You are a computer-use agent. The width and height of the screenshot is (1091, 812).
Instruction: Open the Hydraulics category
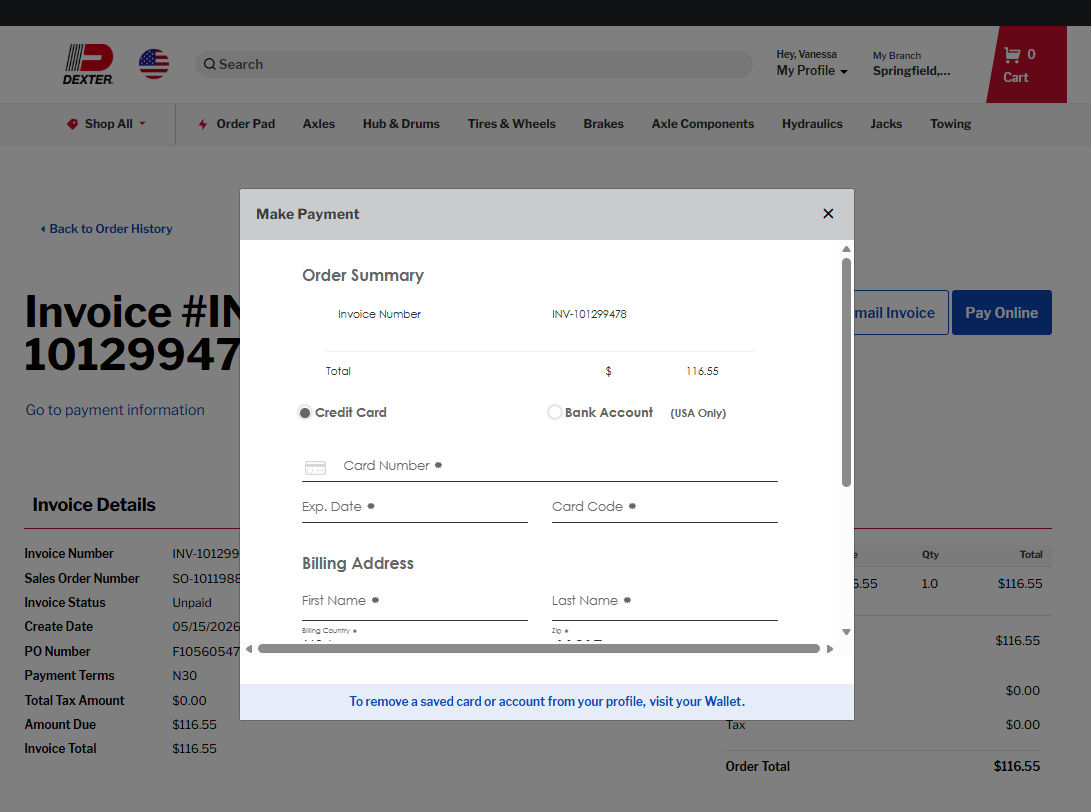[812, 124]
